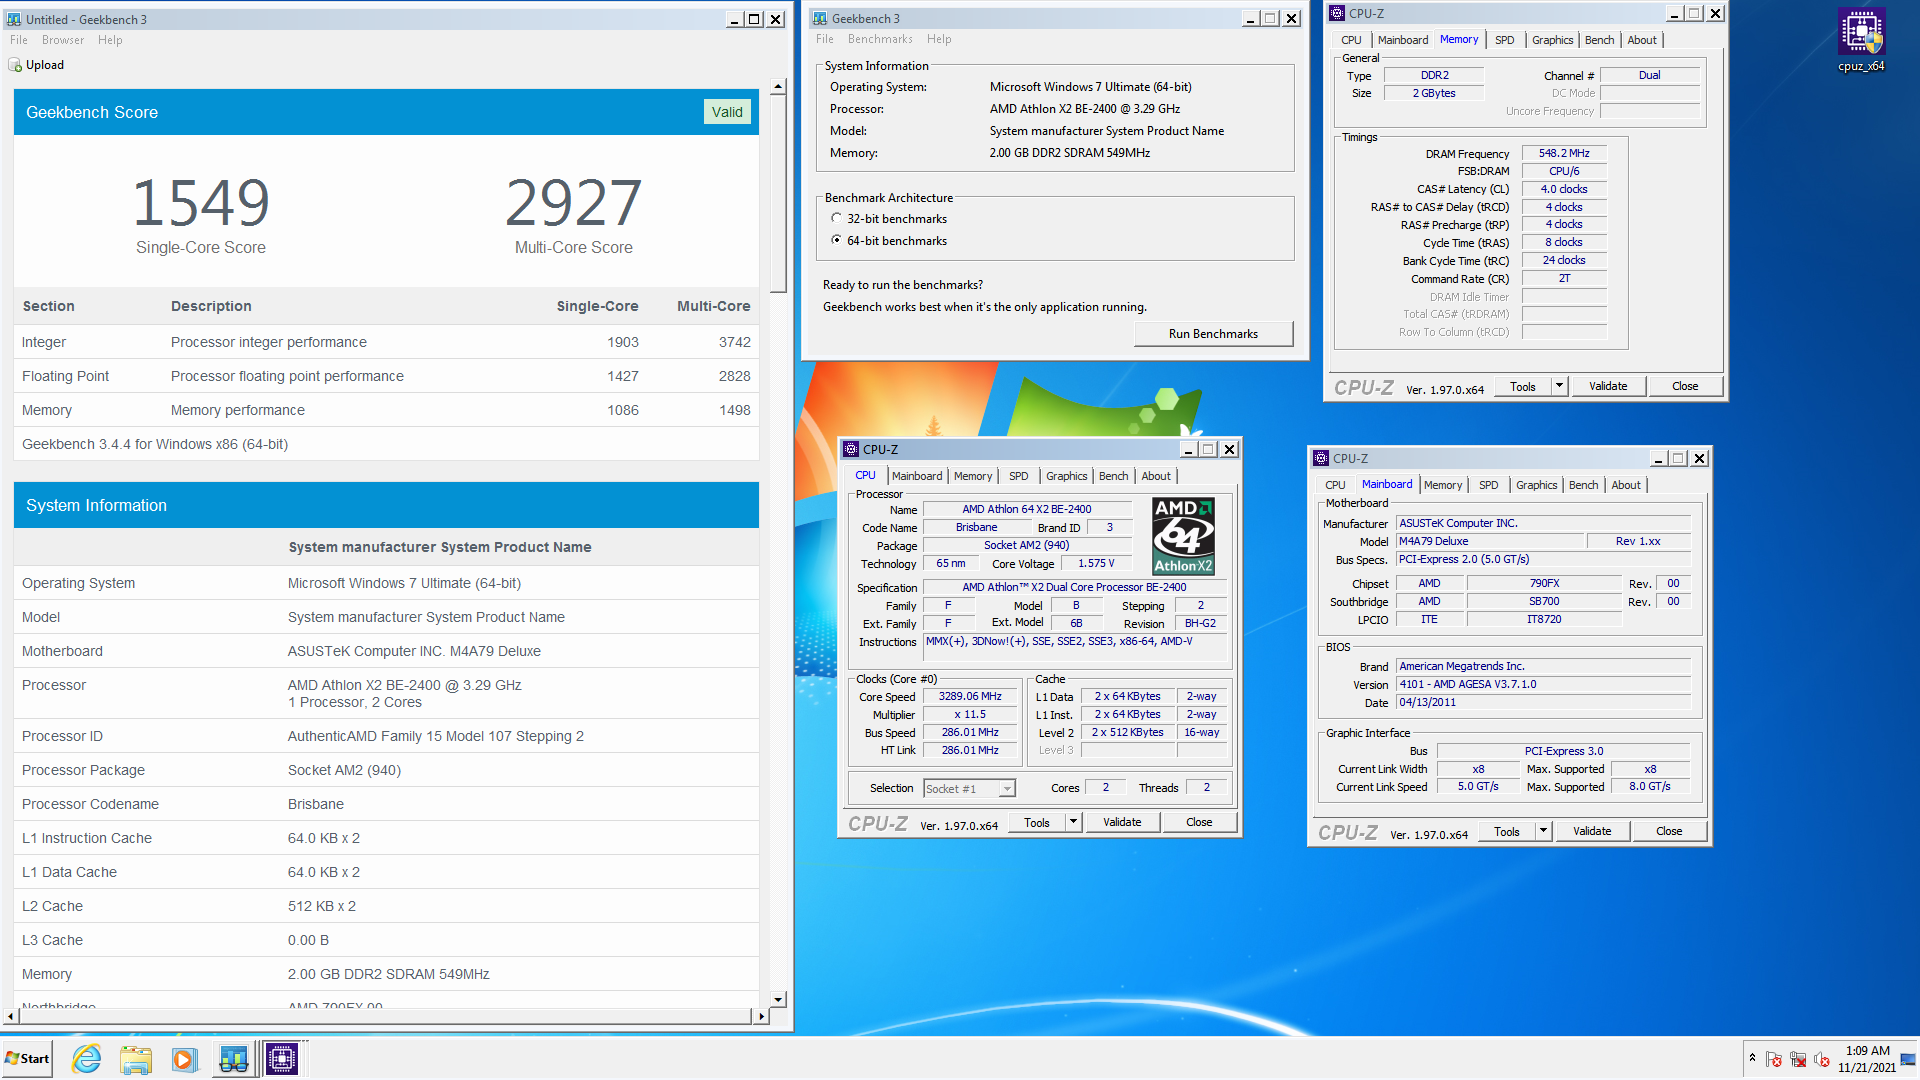This screenshot has height=1080, width=1920.
Task: Click the Valid badge in Geekbench Score
Action: click(727, 112)
